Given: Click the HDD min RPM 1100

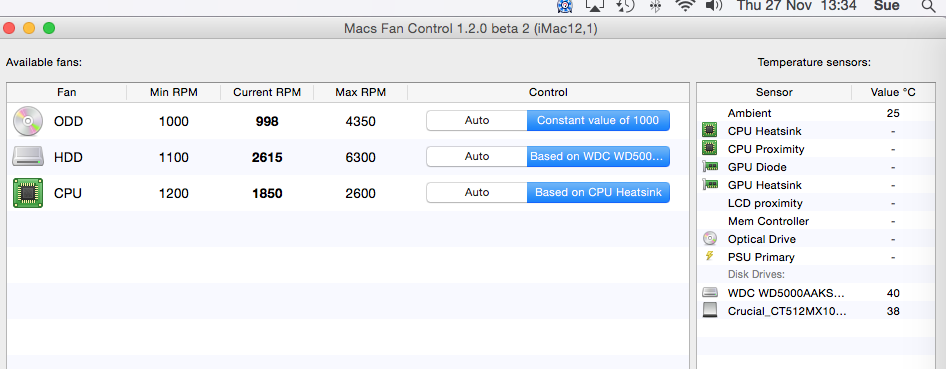Looking at the screenshot, I should (174, 157).
